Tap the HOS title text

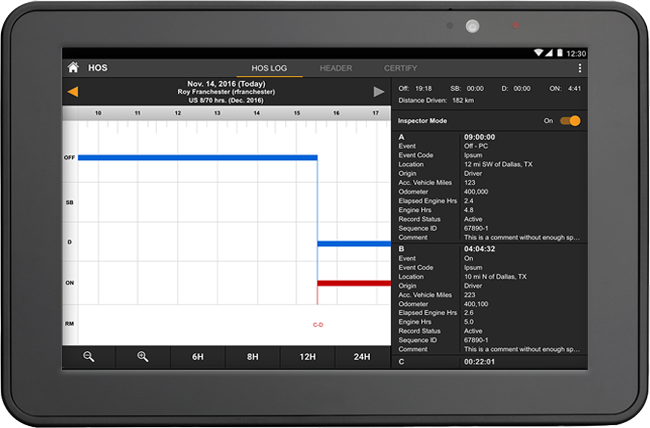98,68
